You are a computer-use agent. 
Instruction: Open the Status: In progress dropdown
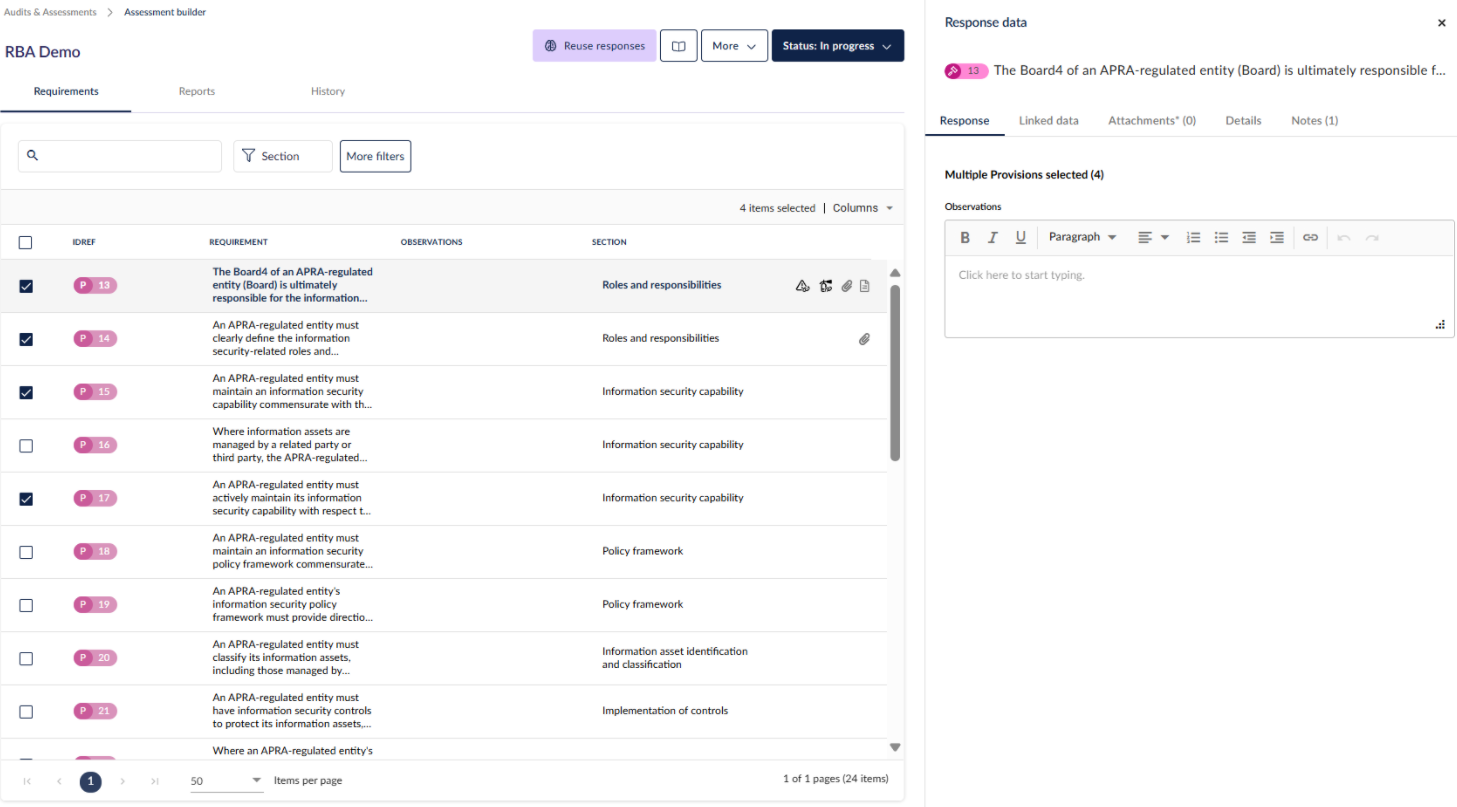(838, 46)
